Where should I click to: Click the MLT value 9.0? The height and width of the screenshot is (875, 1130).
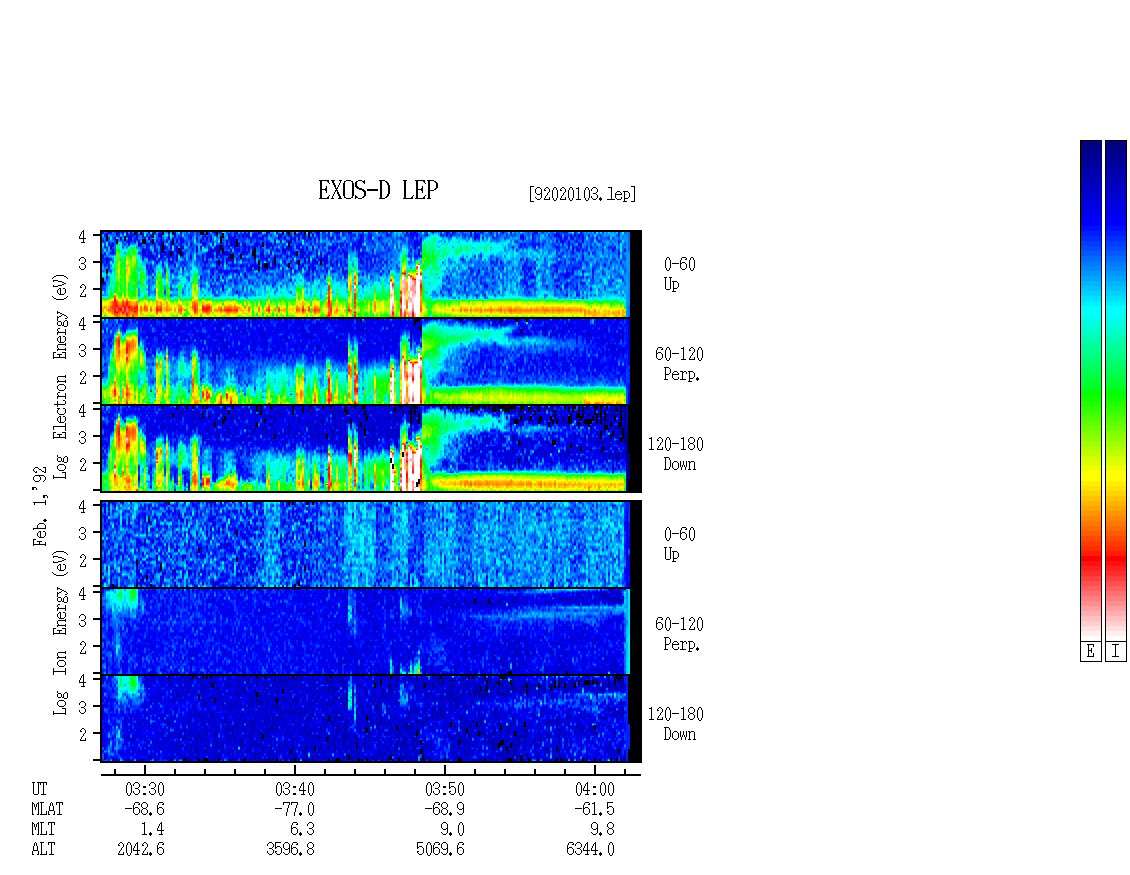[452, 830]
